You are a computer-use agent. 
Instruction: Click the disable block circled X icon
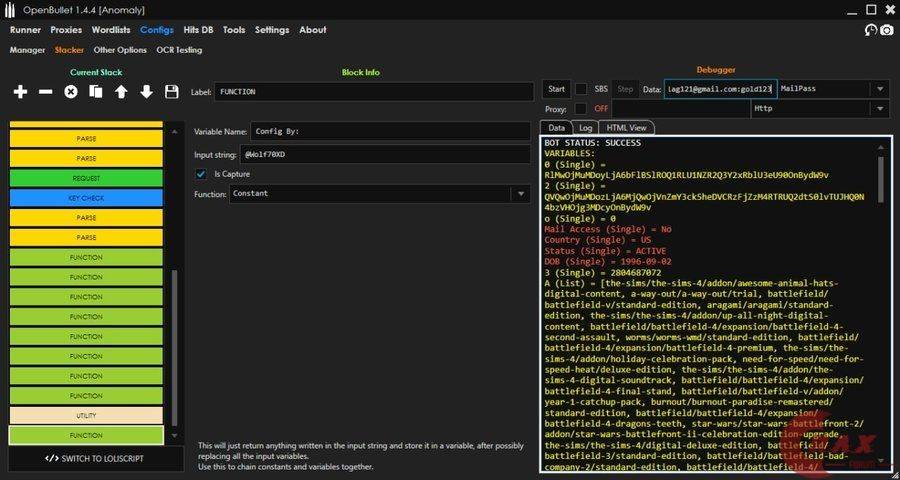[x=71, y=92]
